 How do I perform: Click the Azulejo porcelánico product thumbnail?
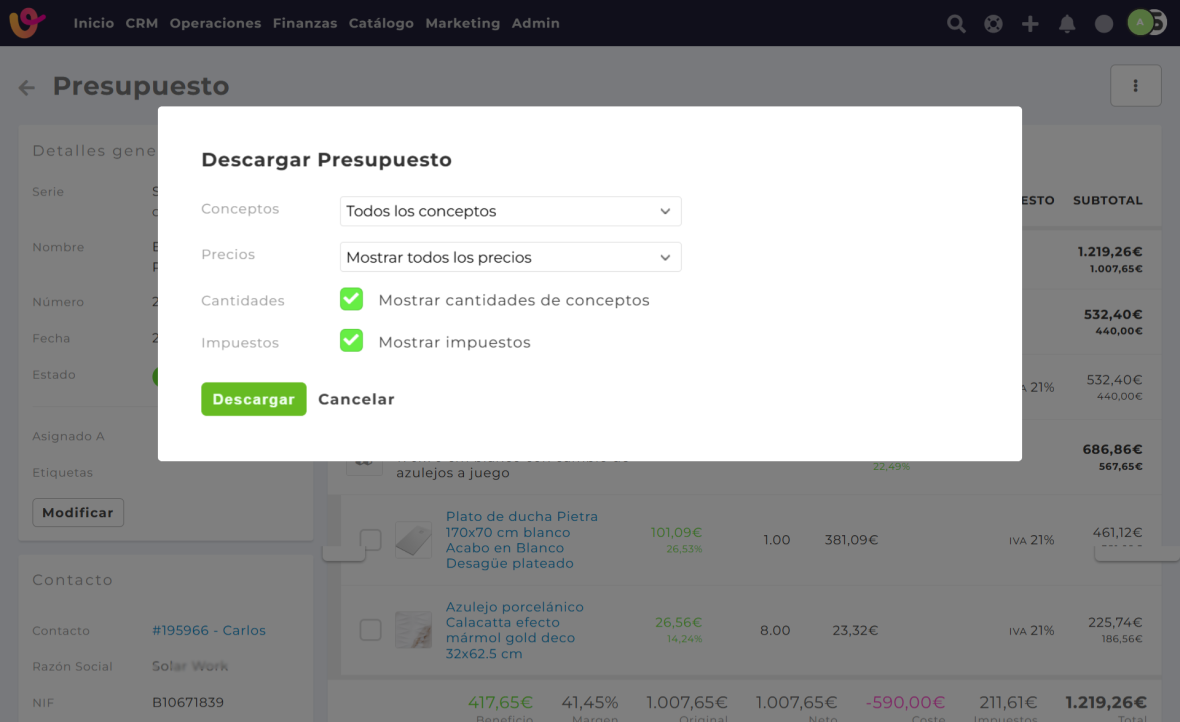[x=413, y=630]
